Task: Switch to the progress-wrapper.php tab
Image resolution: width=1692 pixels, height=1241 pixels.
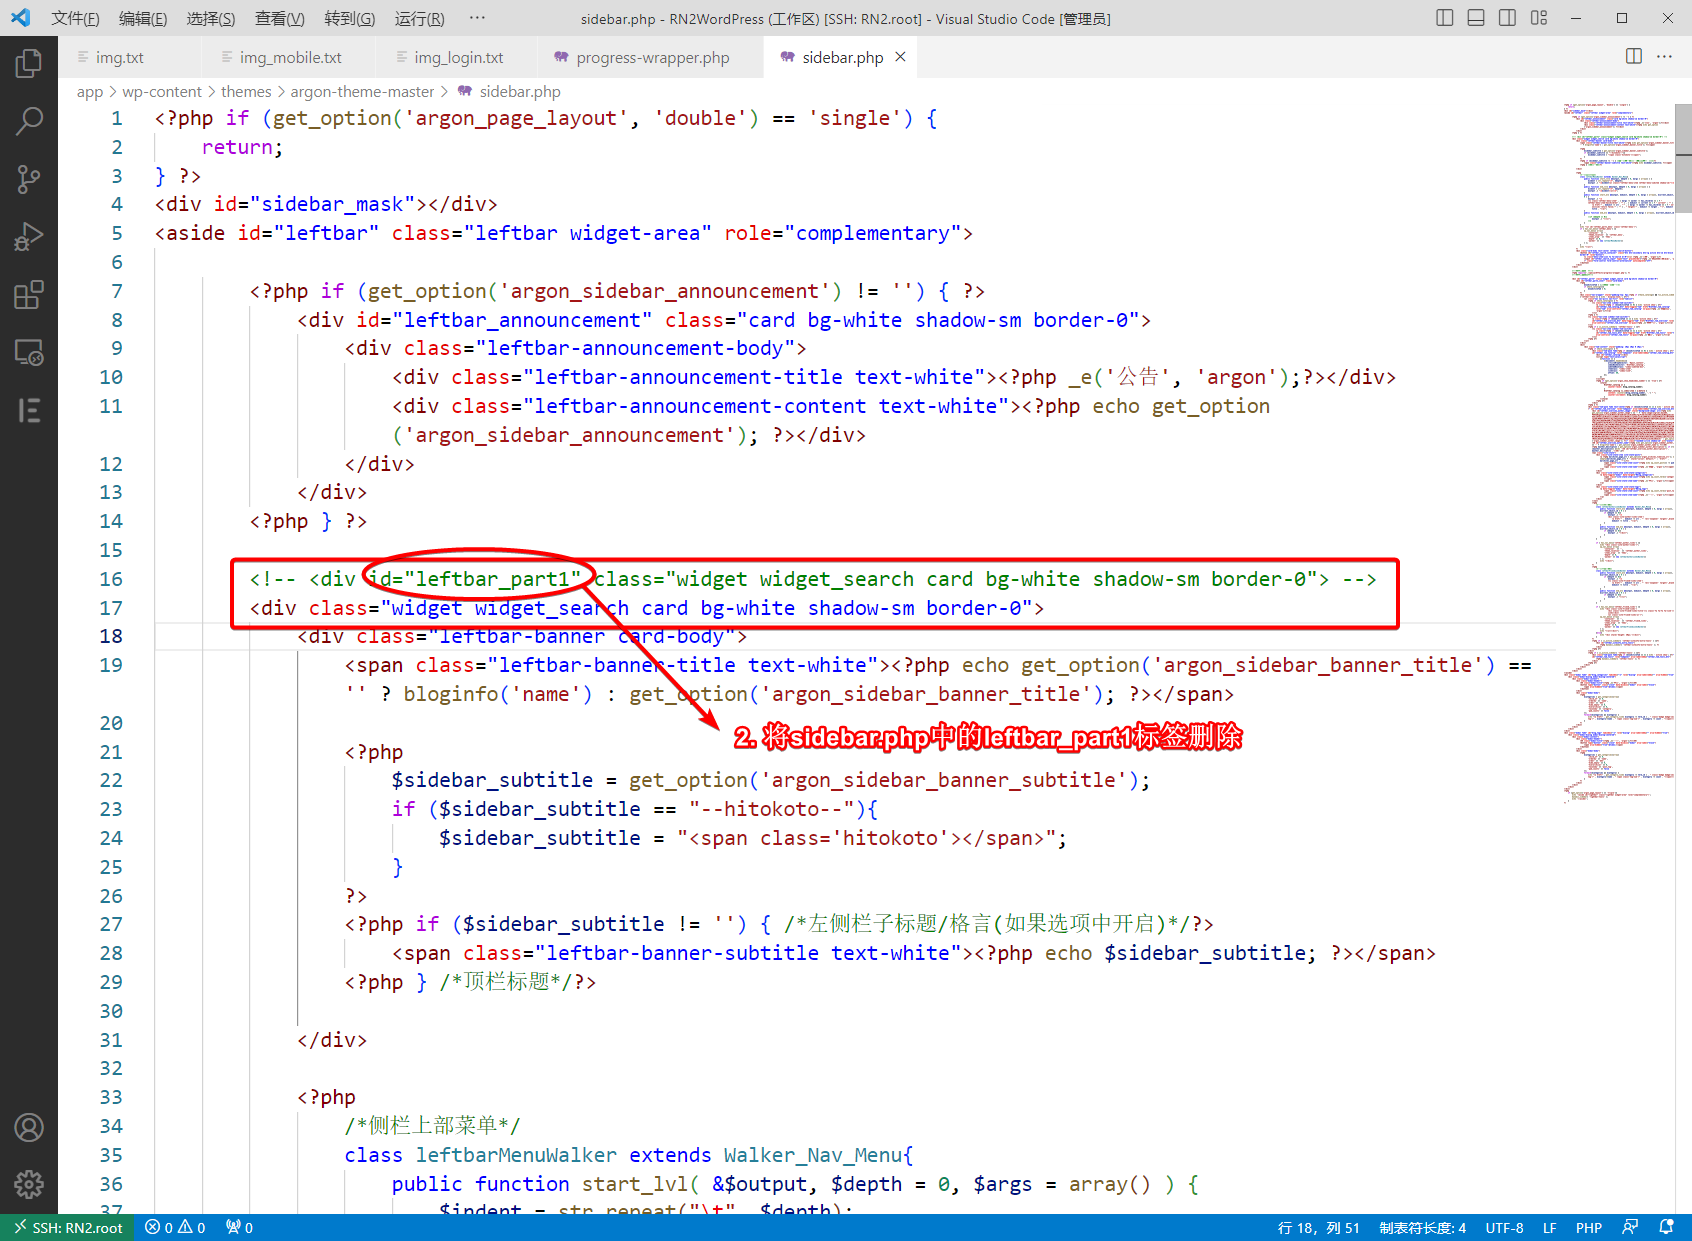Action: pos(651,57)
